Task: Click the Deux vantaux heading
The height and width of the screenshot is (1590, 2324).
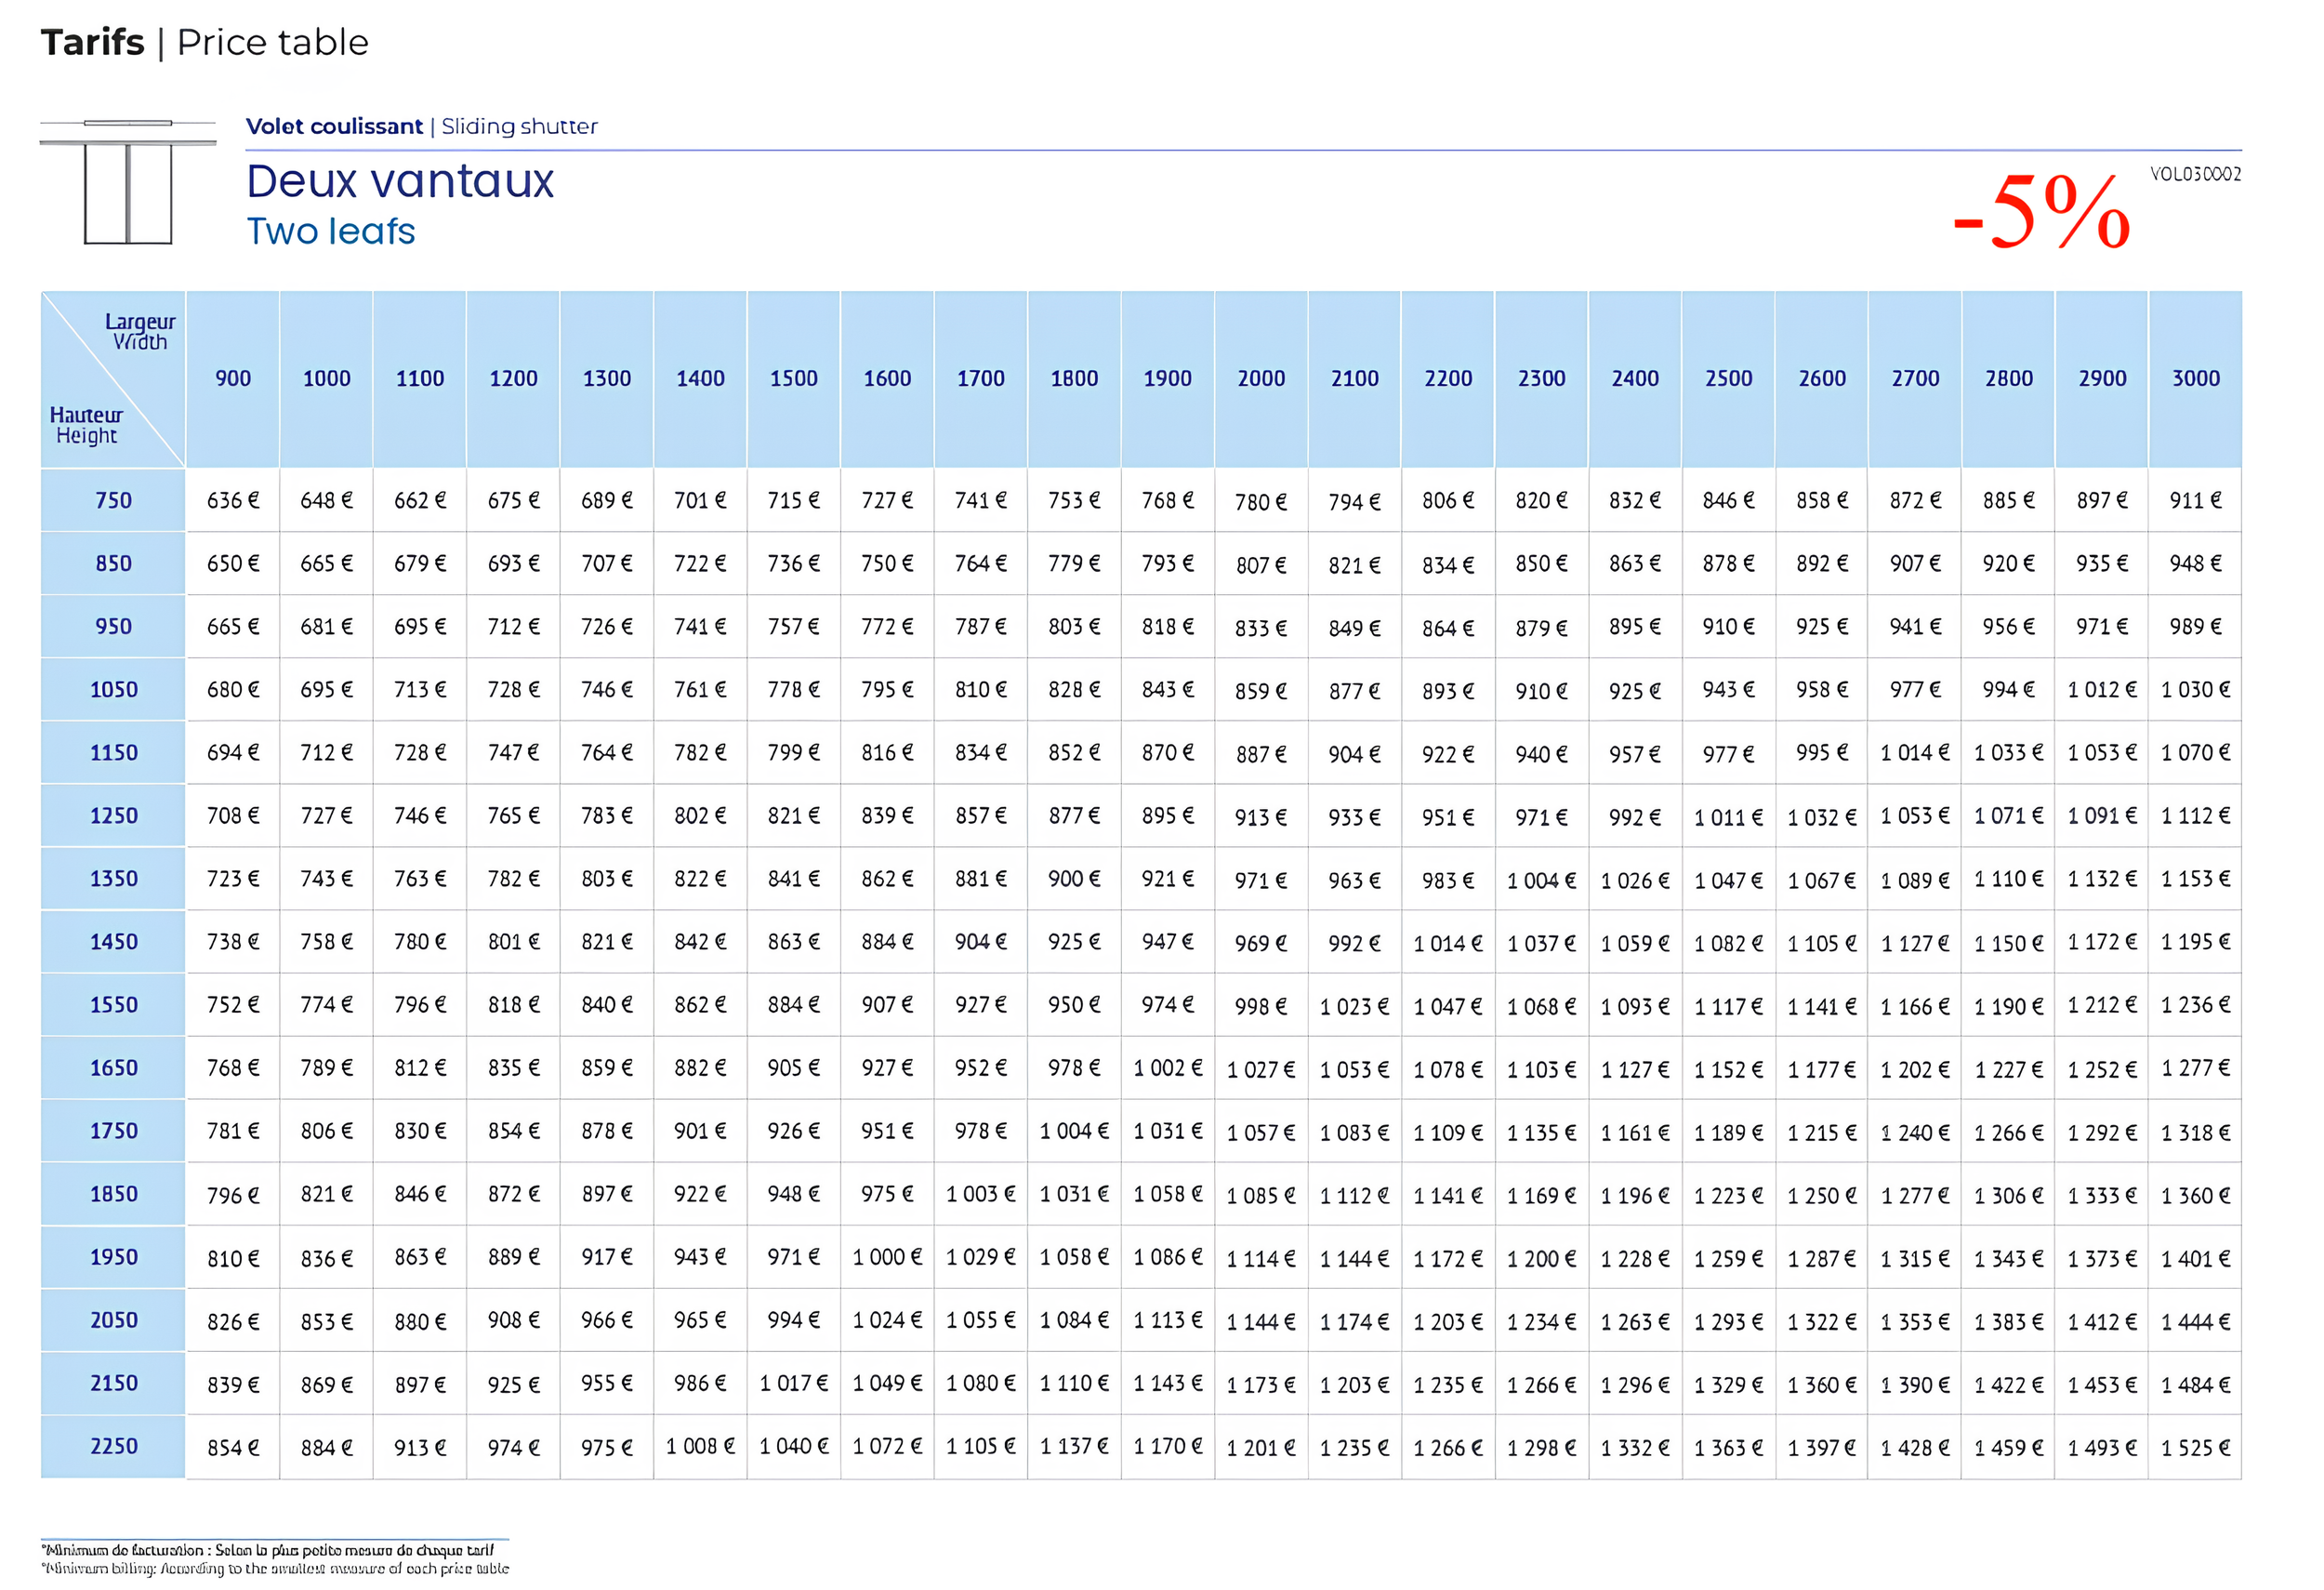Action: tap(400, 182)
